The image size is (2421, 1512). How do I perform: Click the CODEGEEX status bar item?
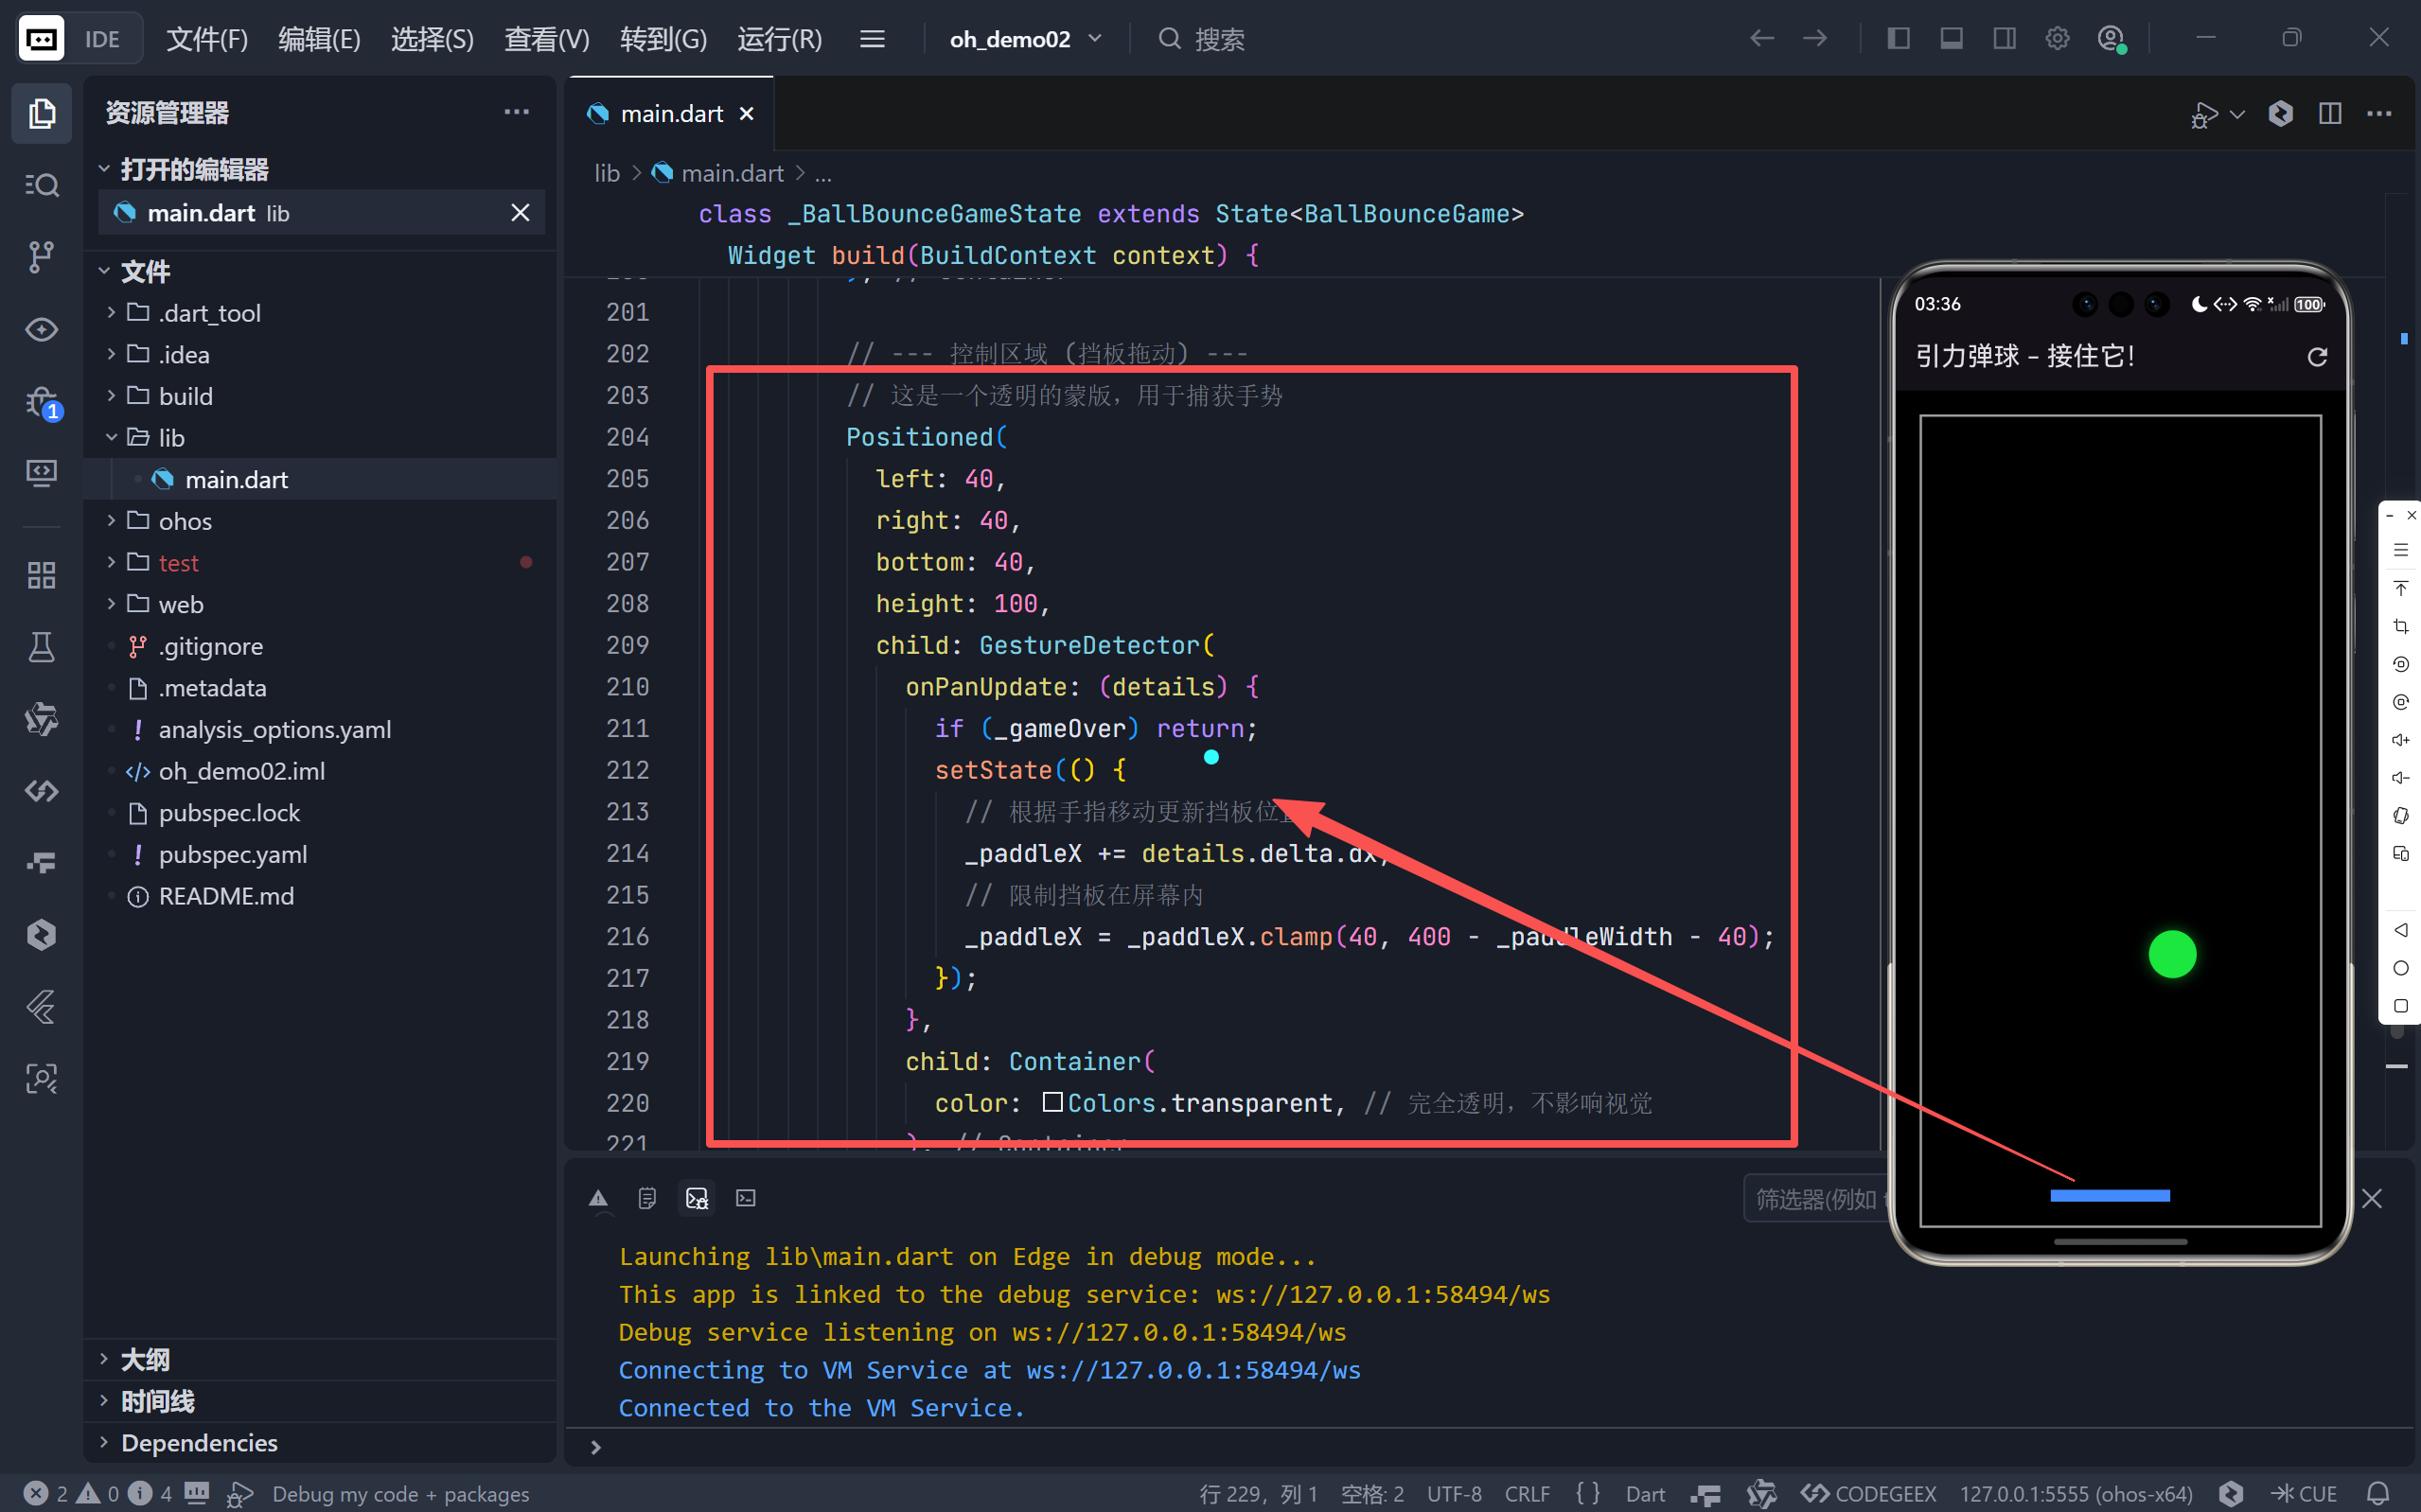[x=1868, y=1494]
